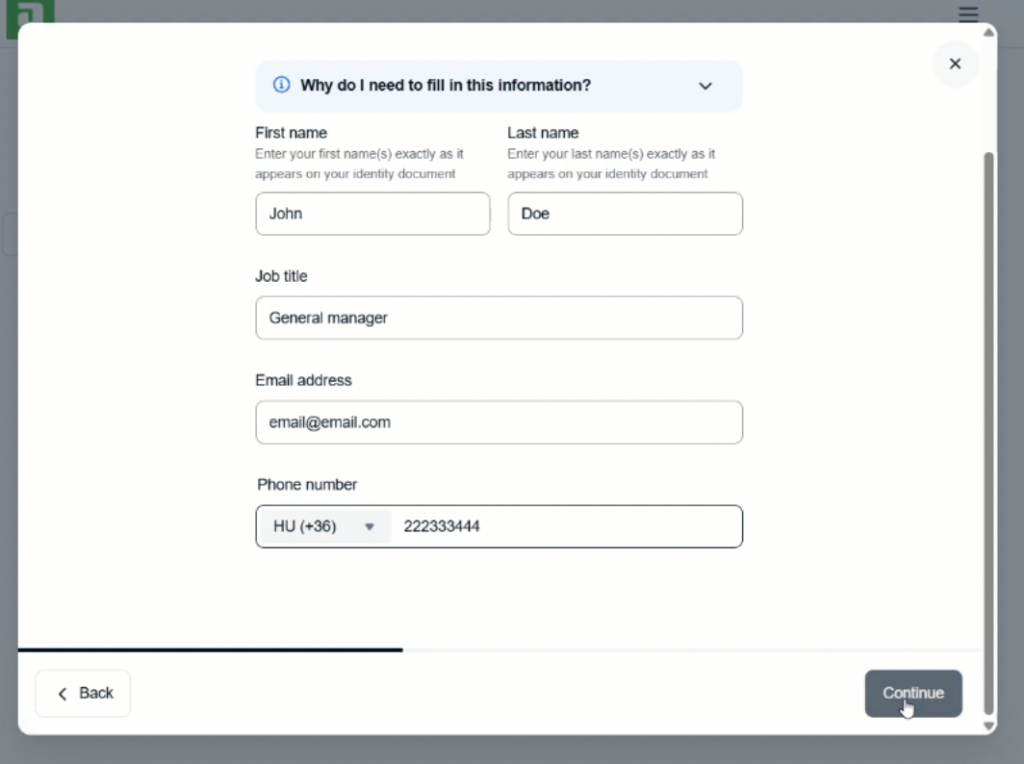Click into the Email address field
The image size is (1024, 764).
click(x=498, y=422)
